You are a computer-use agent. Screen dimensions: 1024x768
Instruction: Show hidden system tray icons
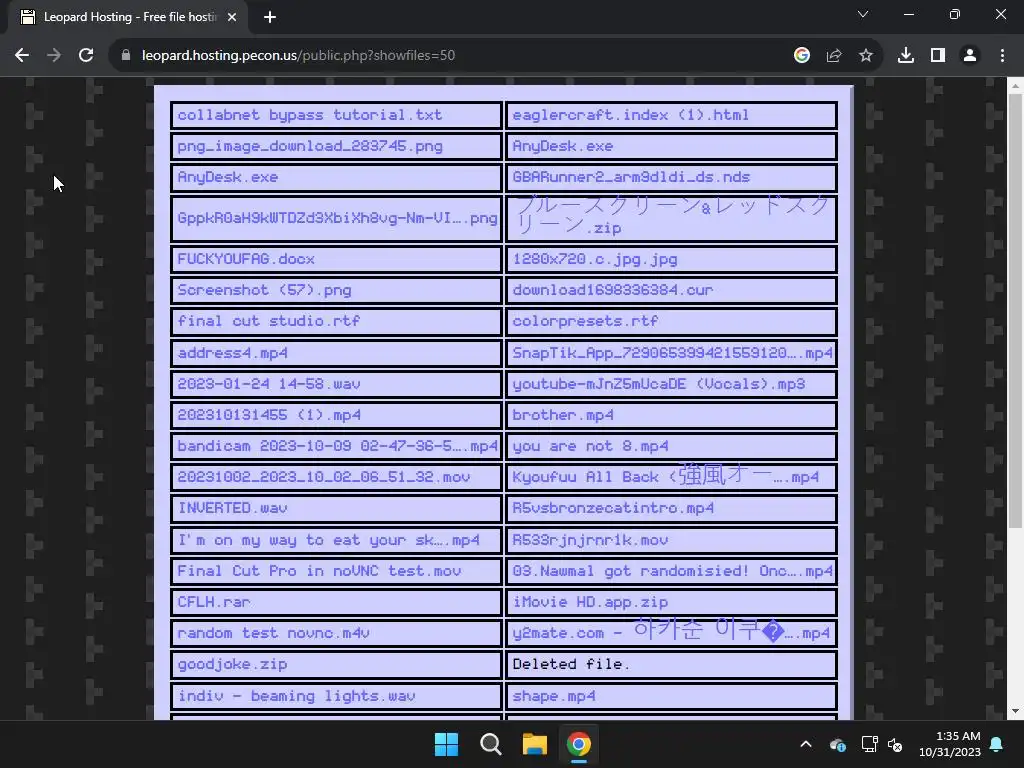tap(806, 744)
